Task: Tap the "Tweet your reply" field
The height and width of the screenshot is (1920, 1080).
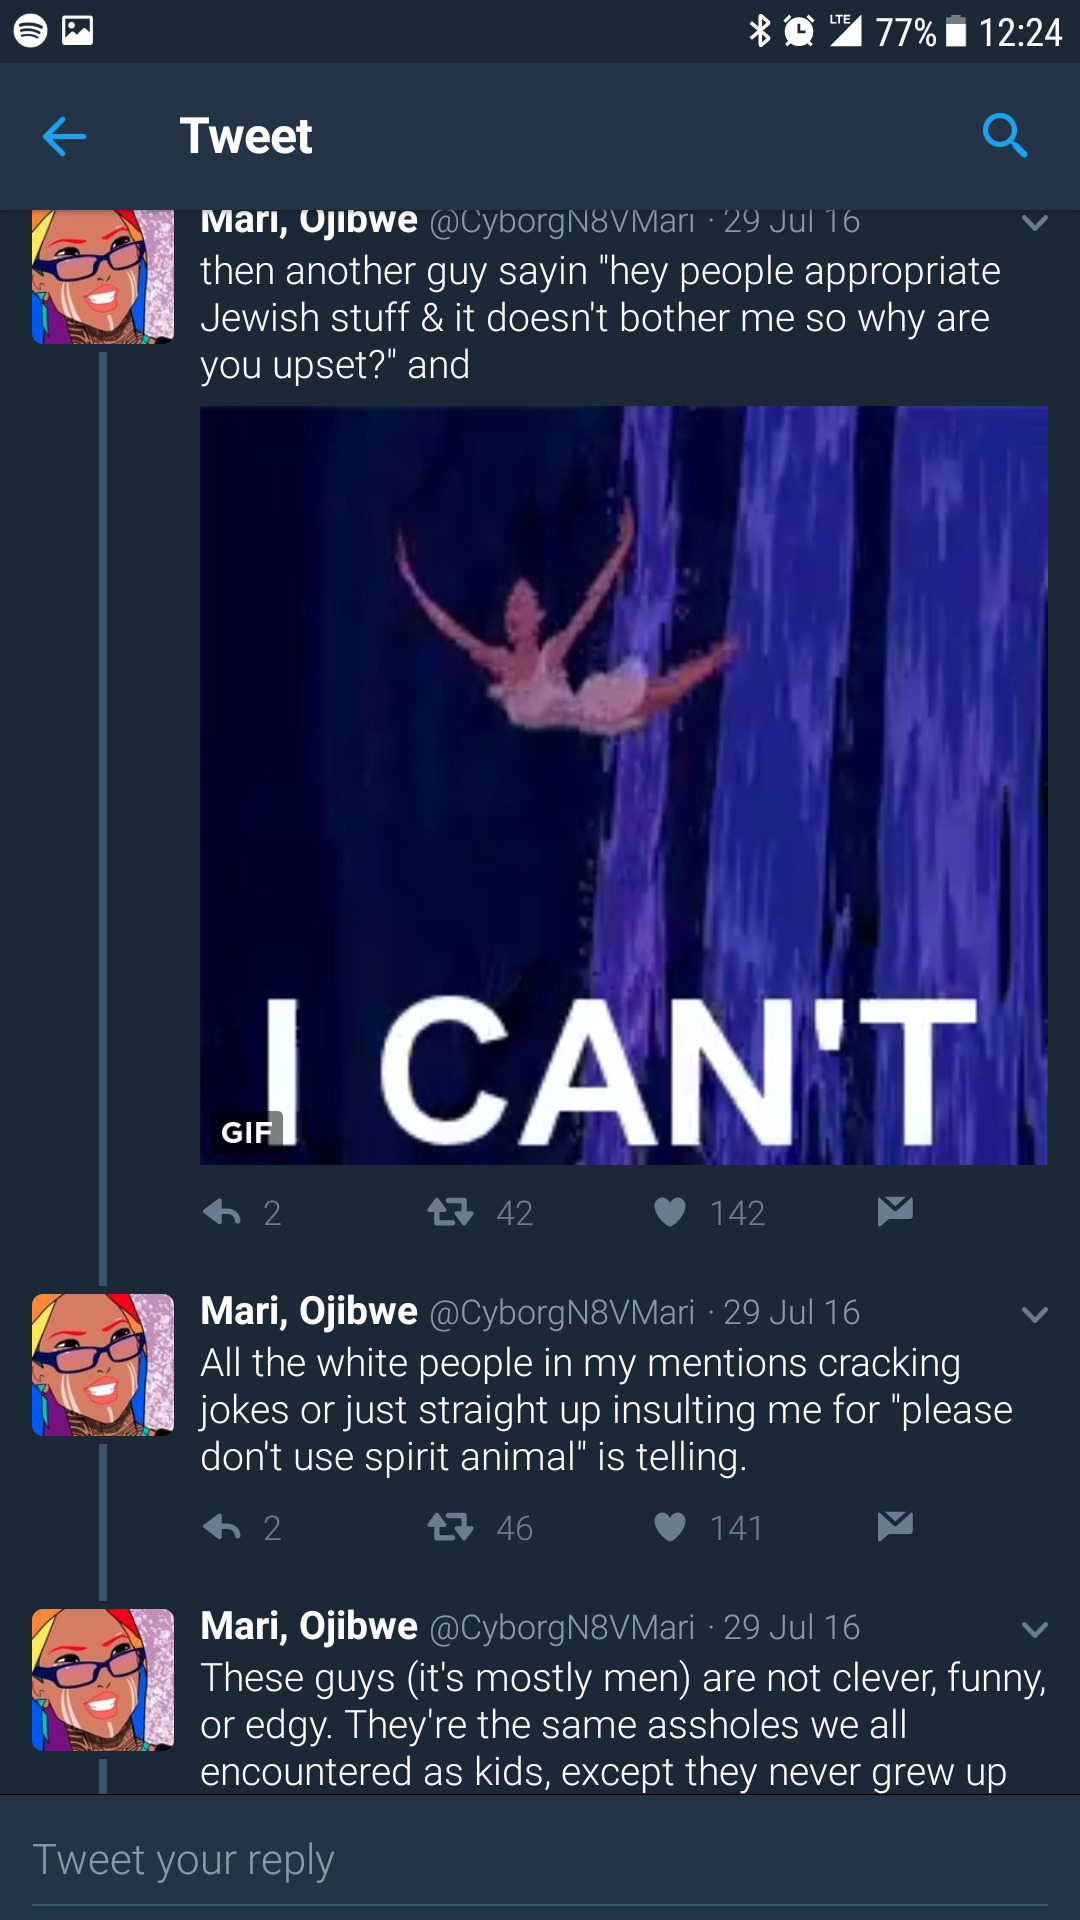Action: pyautogui.click(x=540, y=1860)
